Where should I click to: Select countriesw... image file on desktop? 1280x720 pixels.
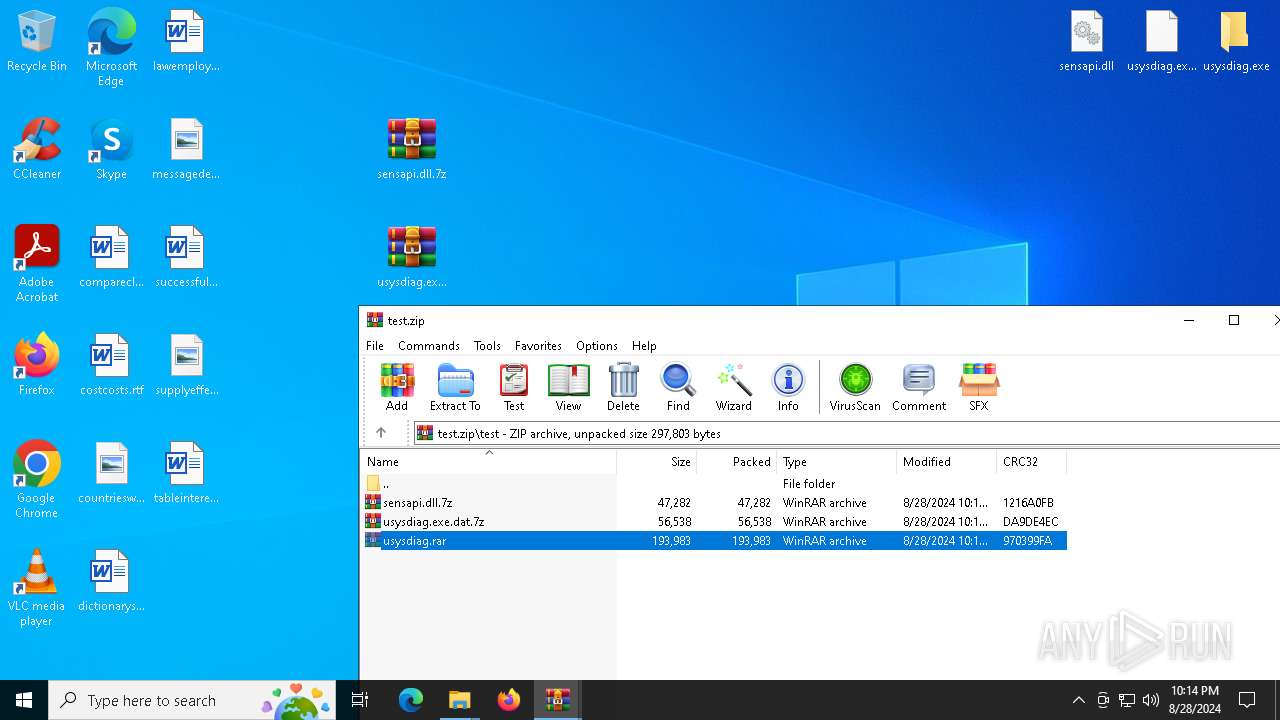click(111, 473)
